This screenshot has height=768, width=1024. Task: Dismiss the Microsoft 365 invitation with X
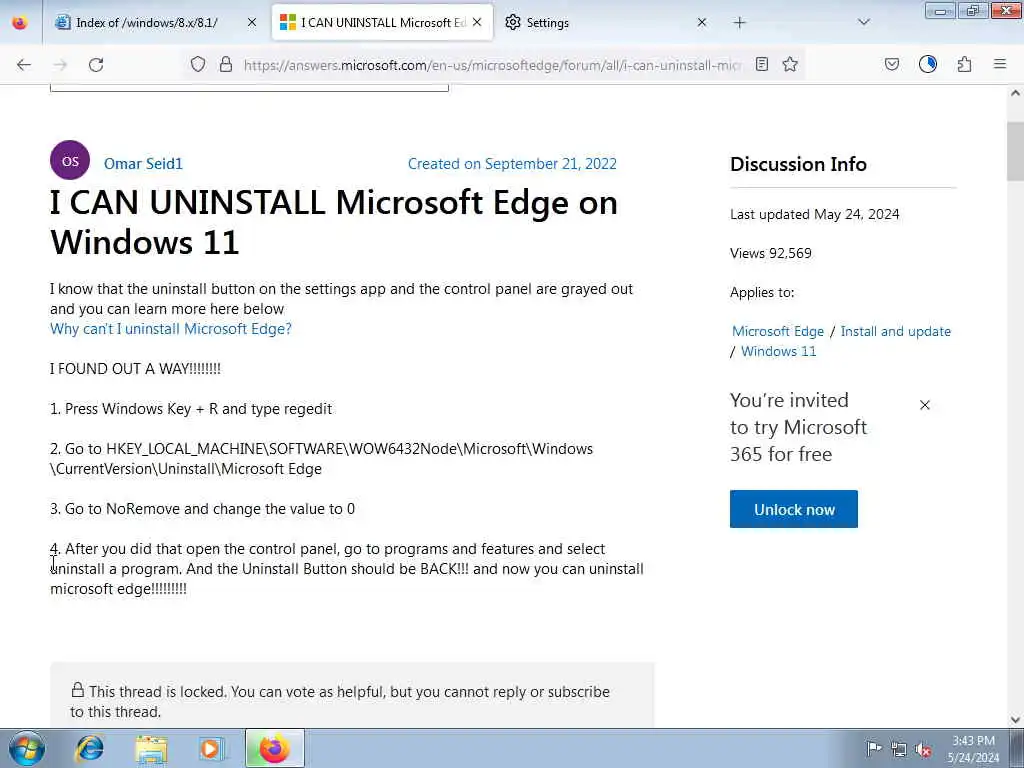pos(925,405)
